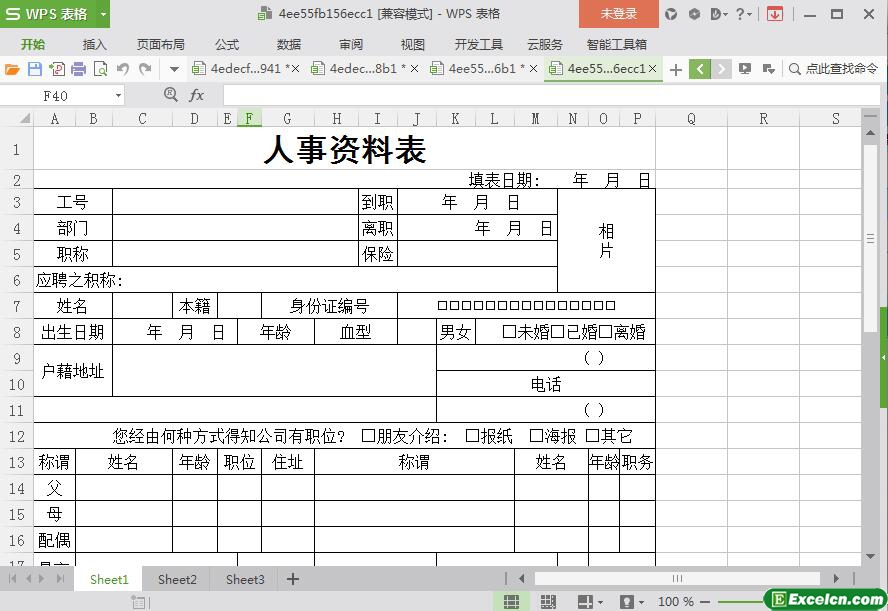Open new document tab with plus button
The image size is (888, 611).
pyautogui.click(x=676, y=69)
